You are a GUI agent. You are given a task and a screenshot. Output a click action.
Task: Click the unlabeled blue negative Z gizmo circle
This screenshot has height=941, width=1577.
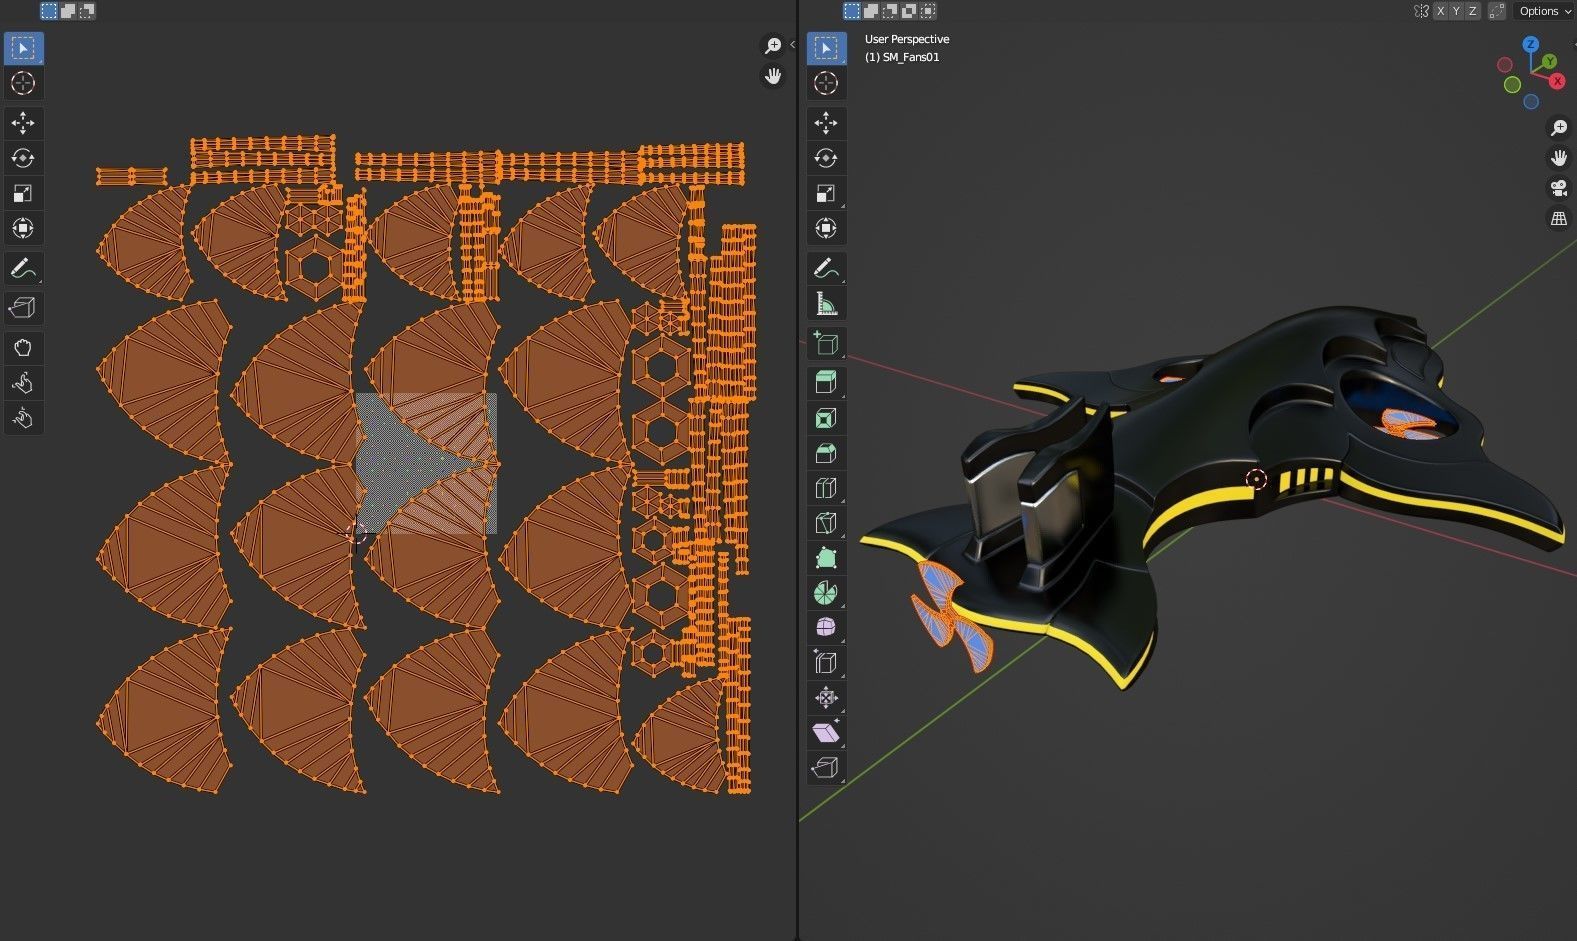coord(1531,102)
